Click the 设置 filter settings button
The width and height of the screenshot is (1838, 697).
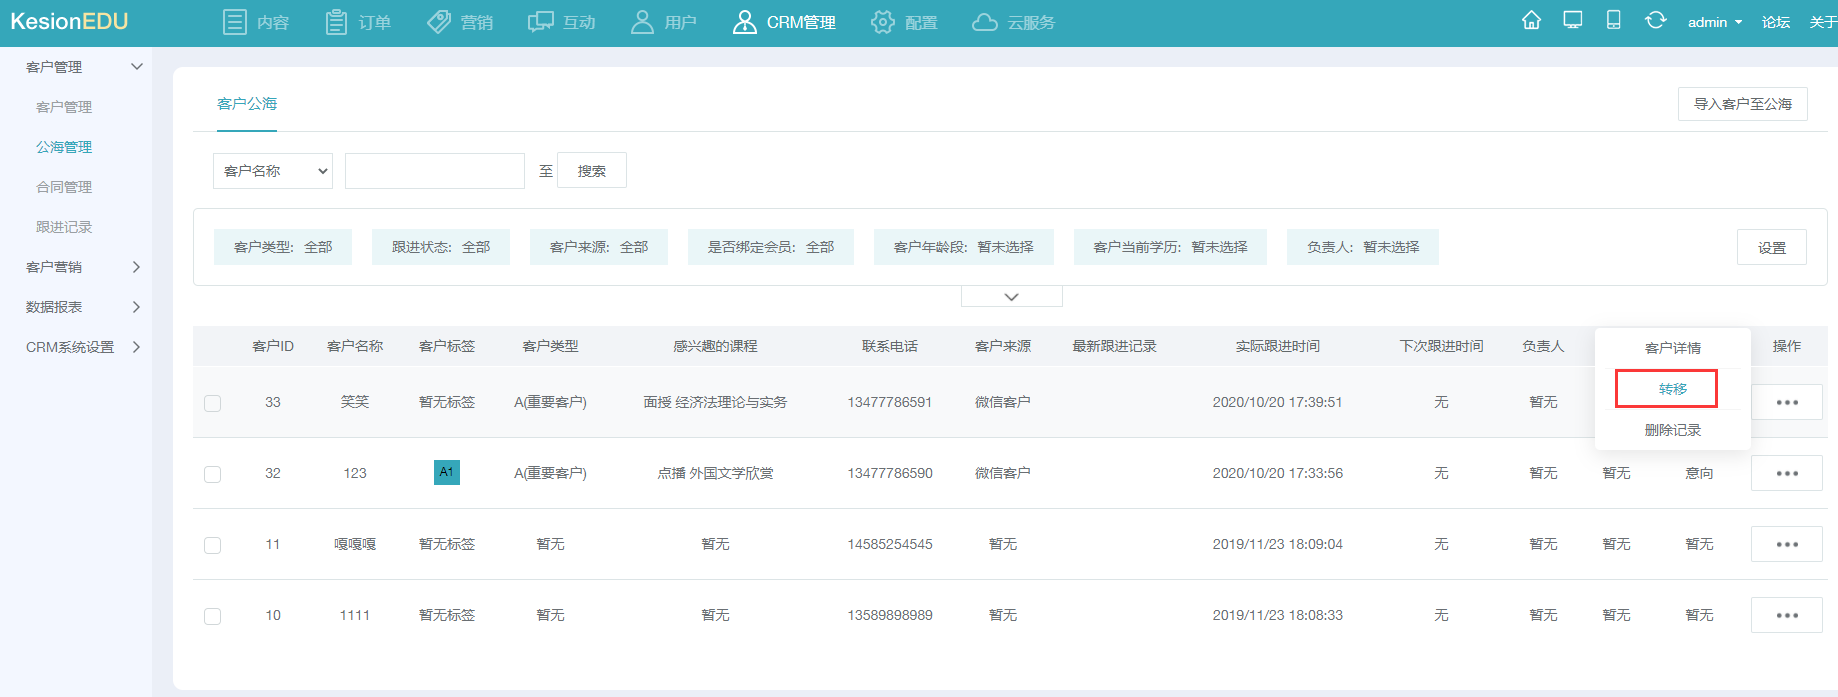point(1772,247)
